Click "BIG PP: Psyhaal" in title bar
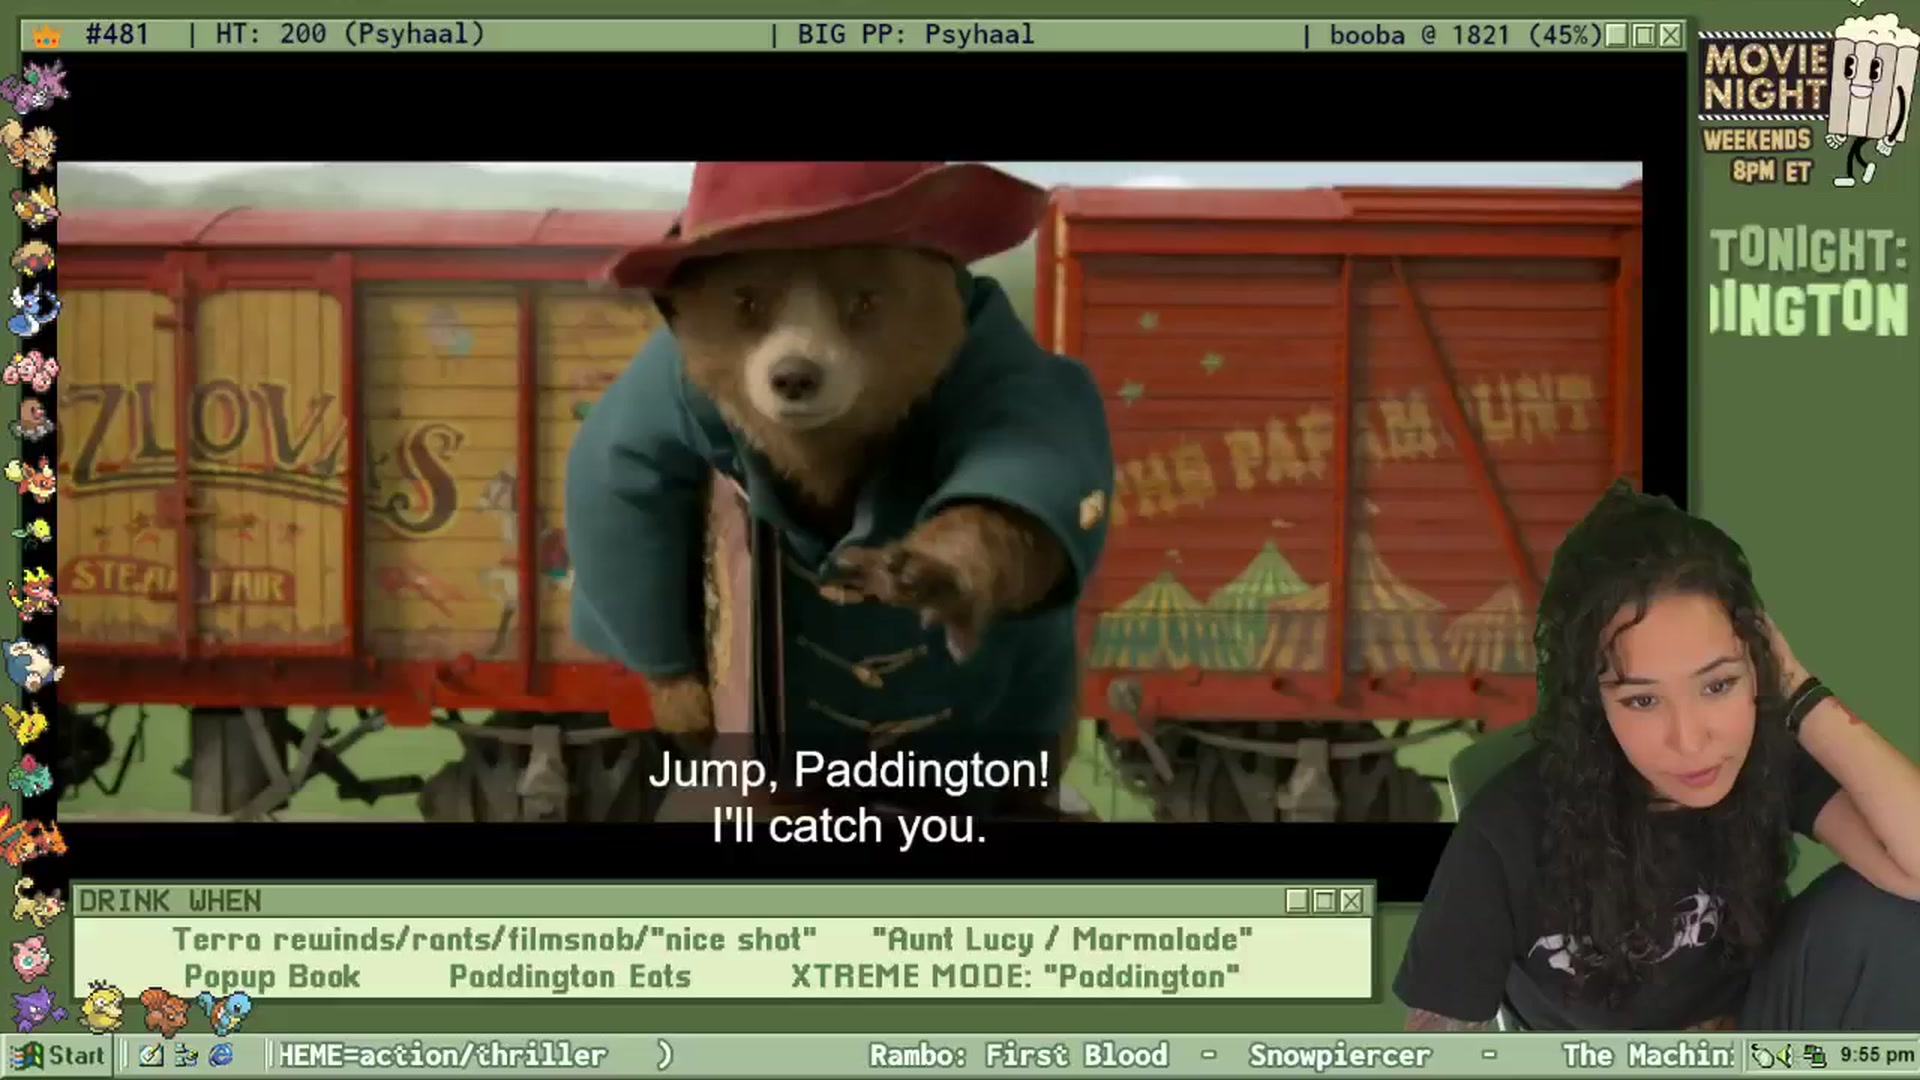Viewport: 1920px width, 1080px height. 916,35
